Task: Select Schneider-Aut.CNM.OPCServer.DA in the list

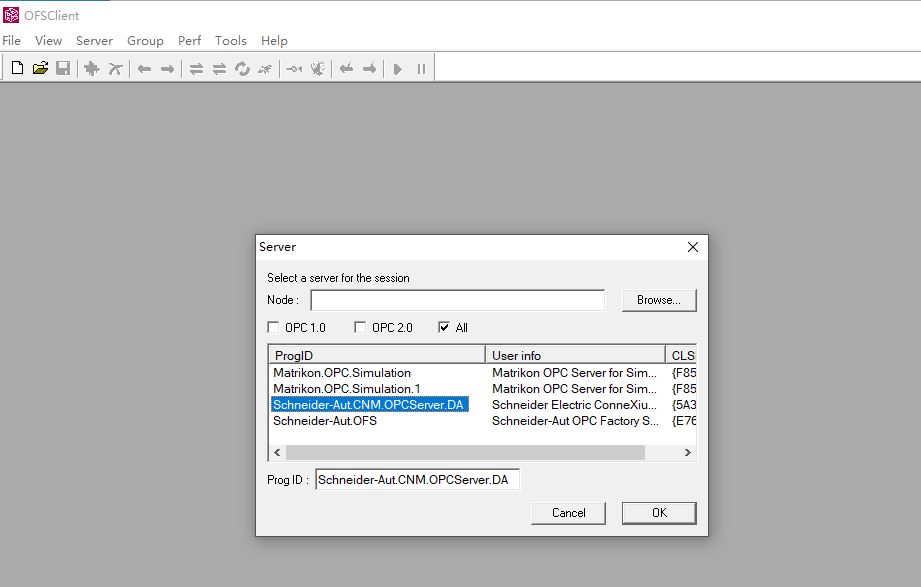Action: click(x=369, y=404)
